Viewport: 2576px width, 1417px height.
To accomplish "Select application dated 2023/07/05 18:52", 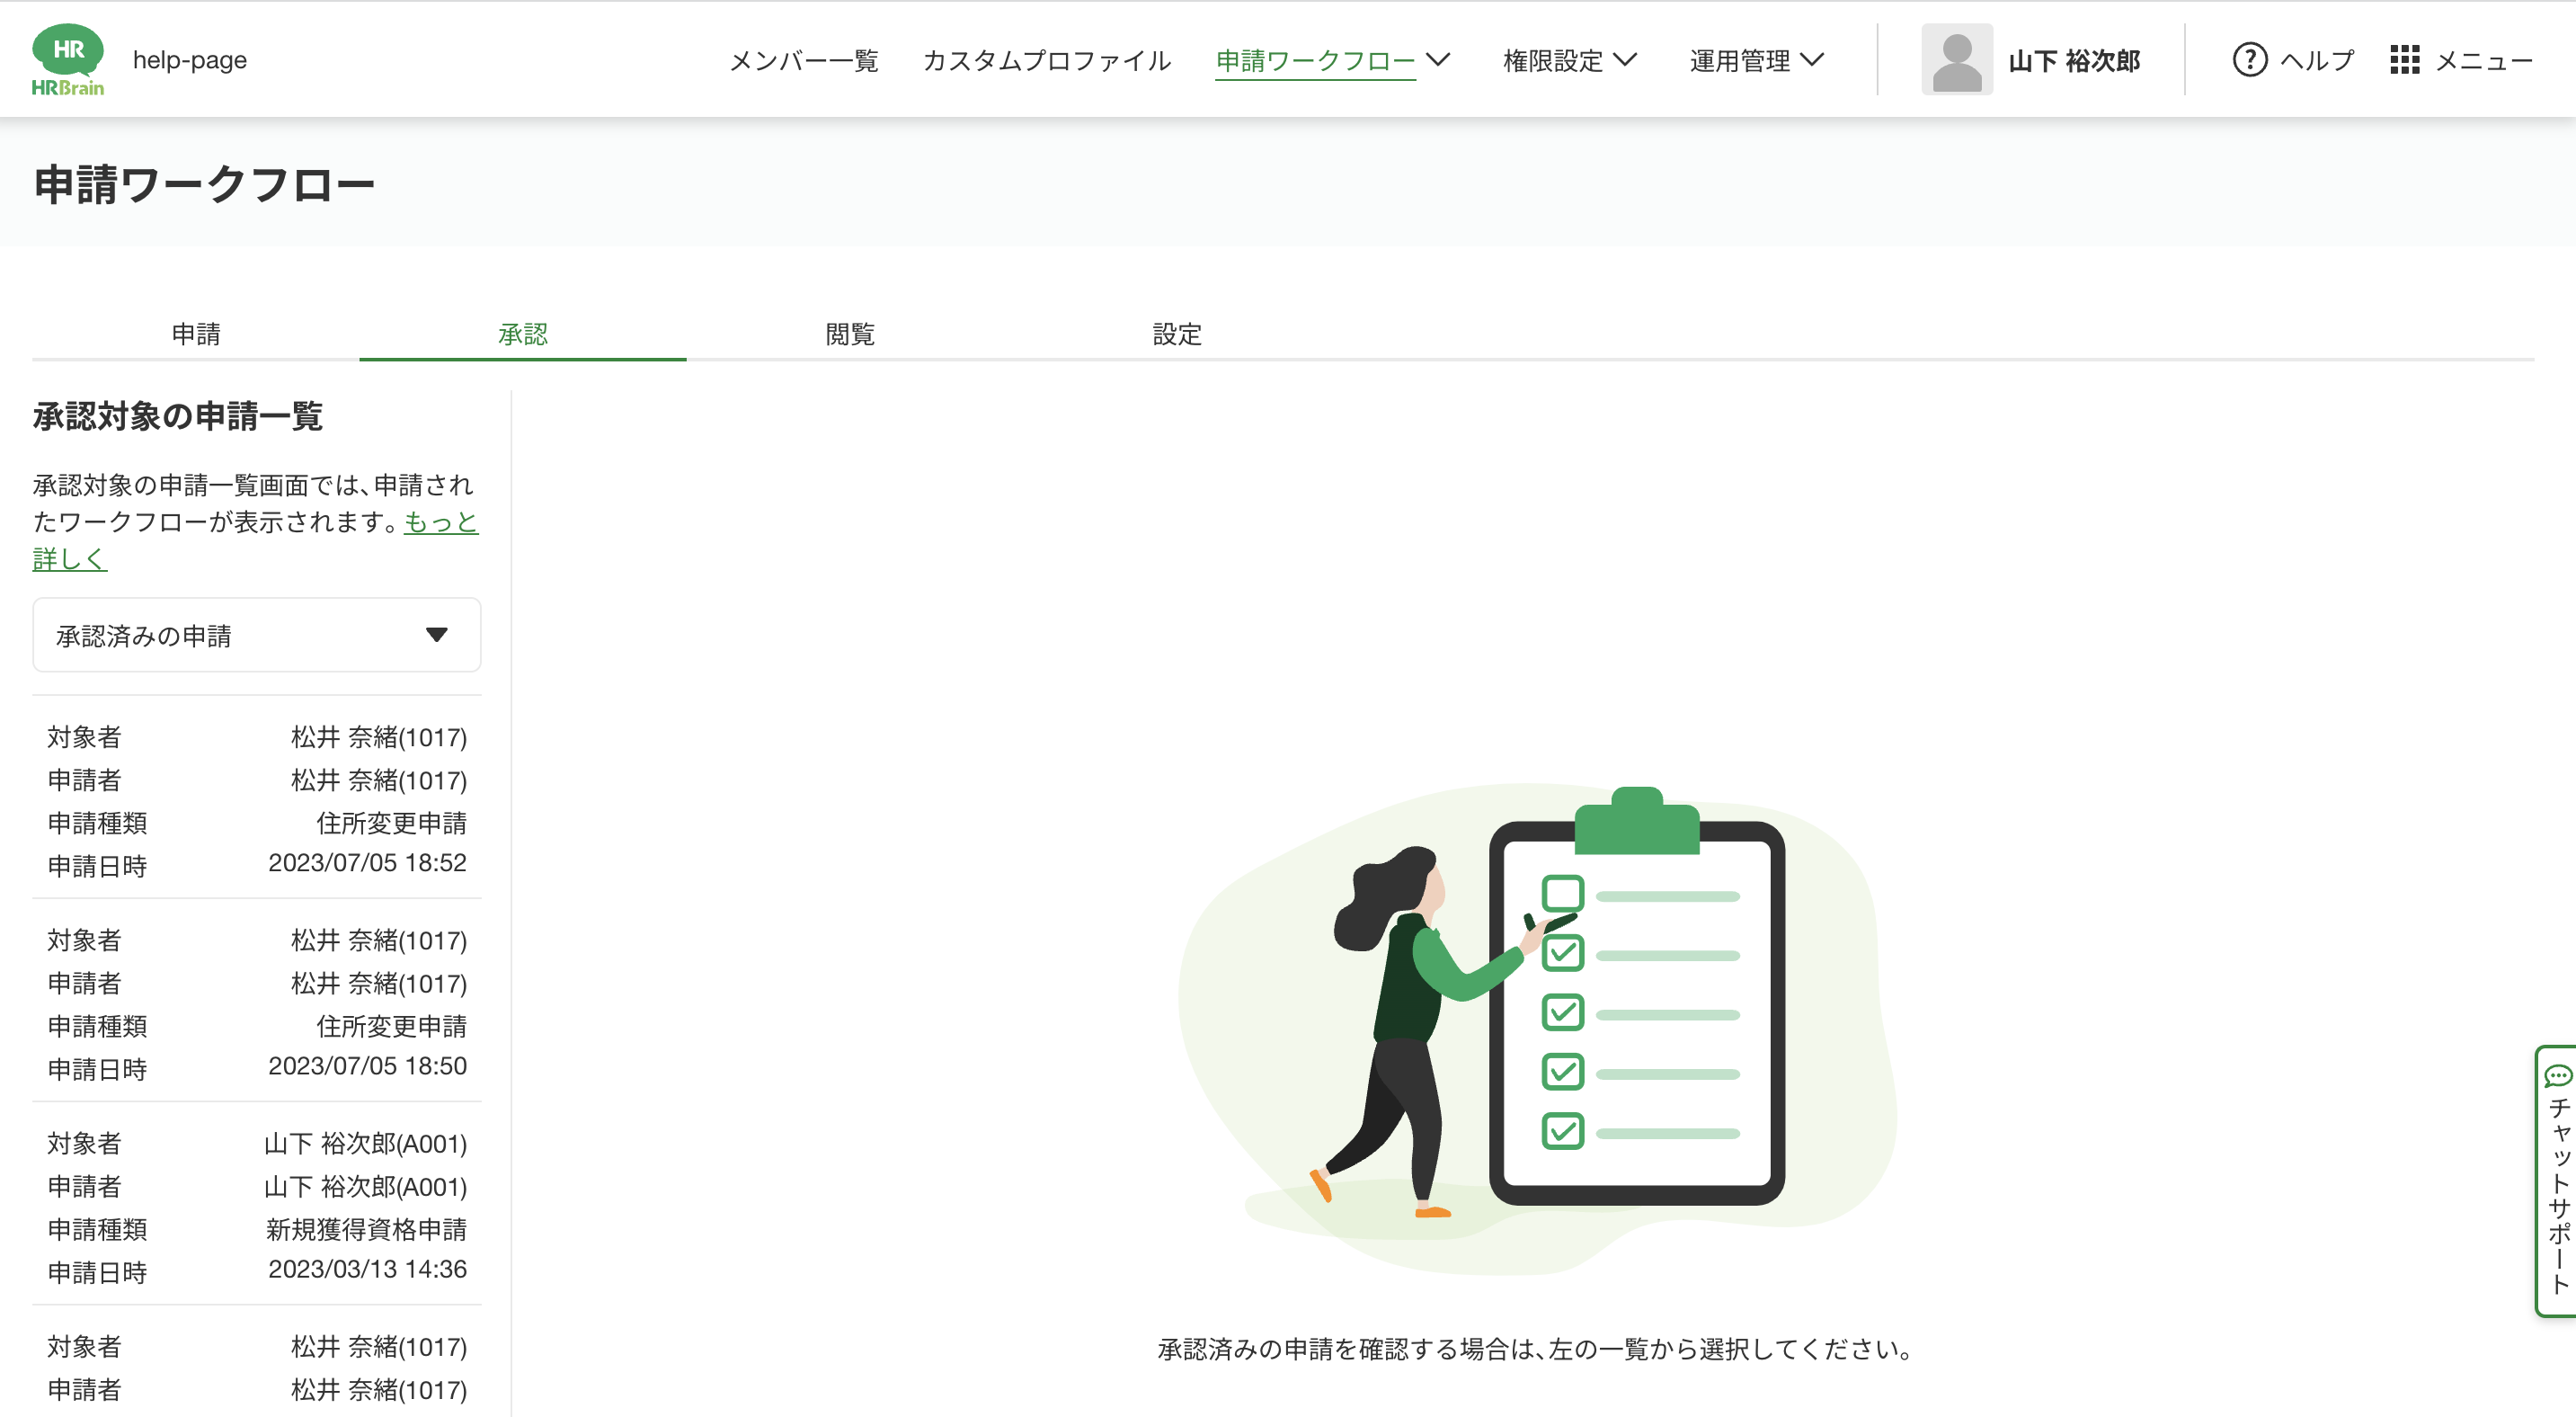I will pyautogui.click(x=257, y=798).
